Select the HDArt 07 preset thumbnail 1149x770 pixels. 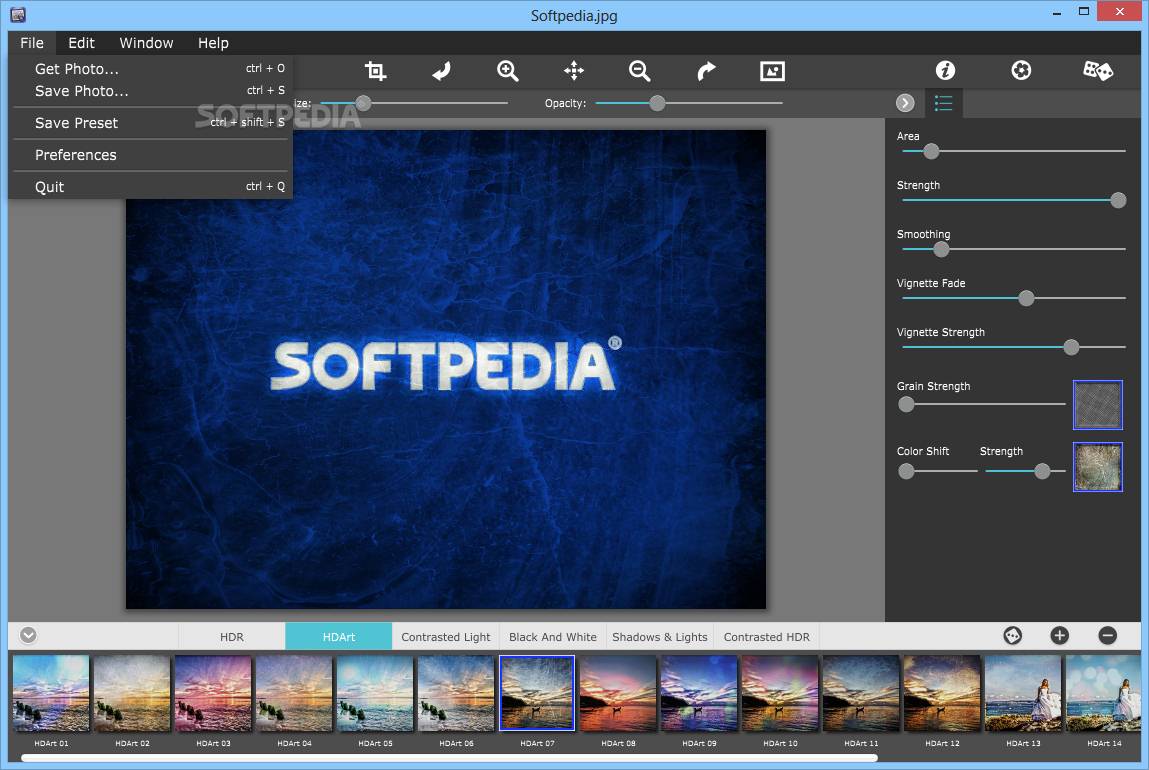pos(537,694)
